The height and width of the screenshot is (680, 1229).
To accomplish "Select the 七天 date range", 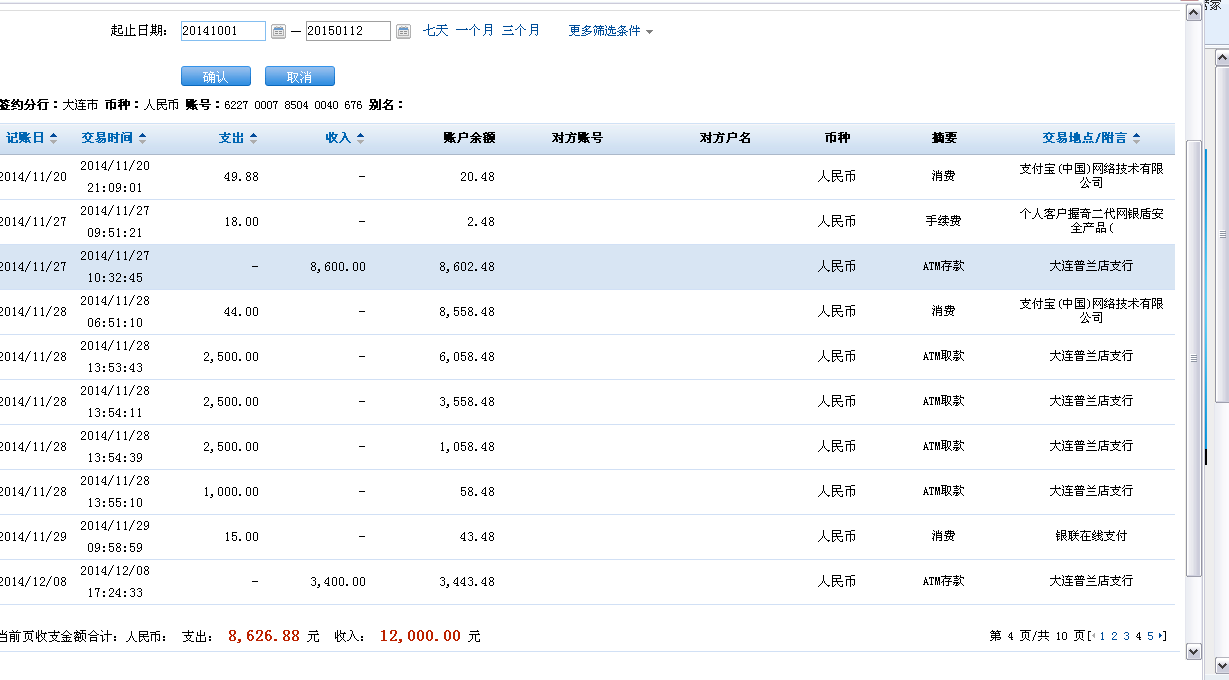I will 435,31.
